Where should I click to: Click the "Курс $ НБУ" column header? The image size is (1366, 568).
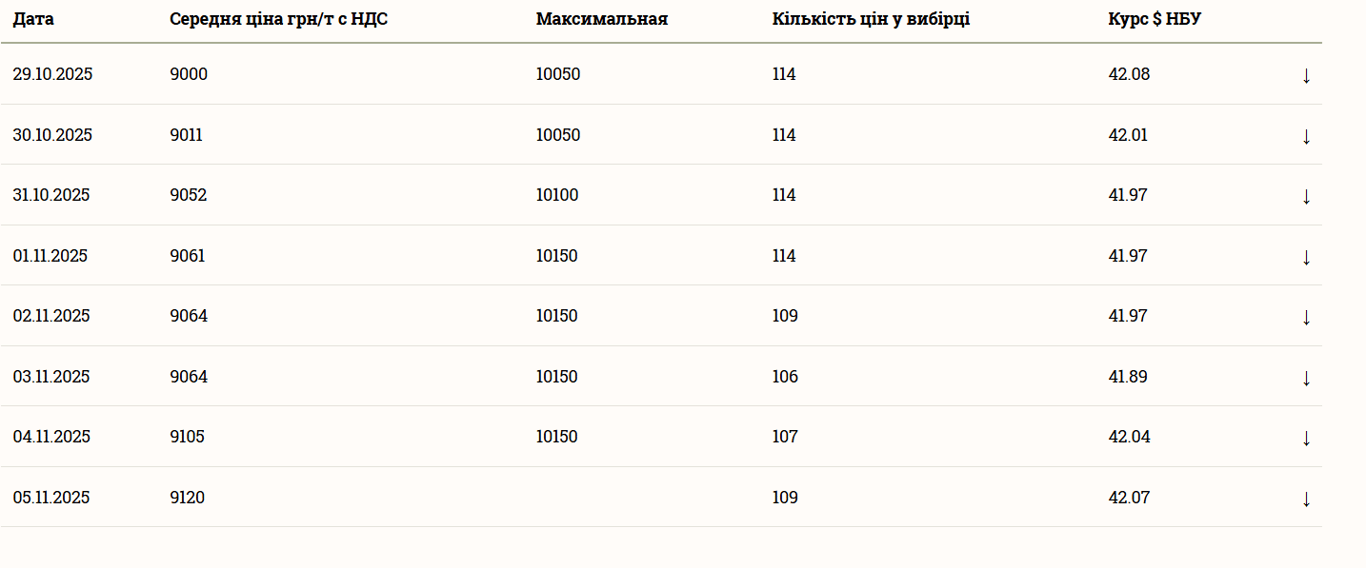pos(1154,19)
